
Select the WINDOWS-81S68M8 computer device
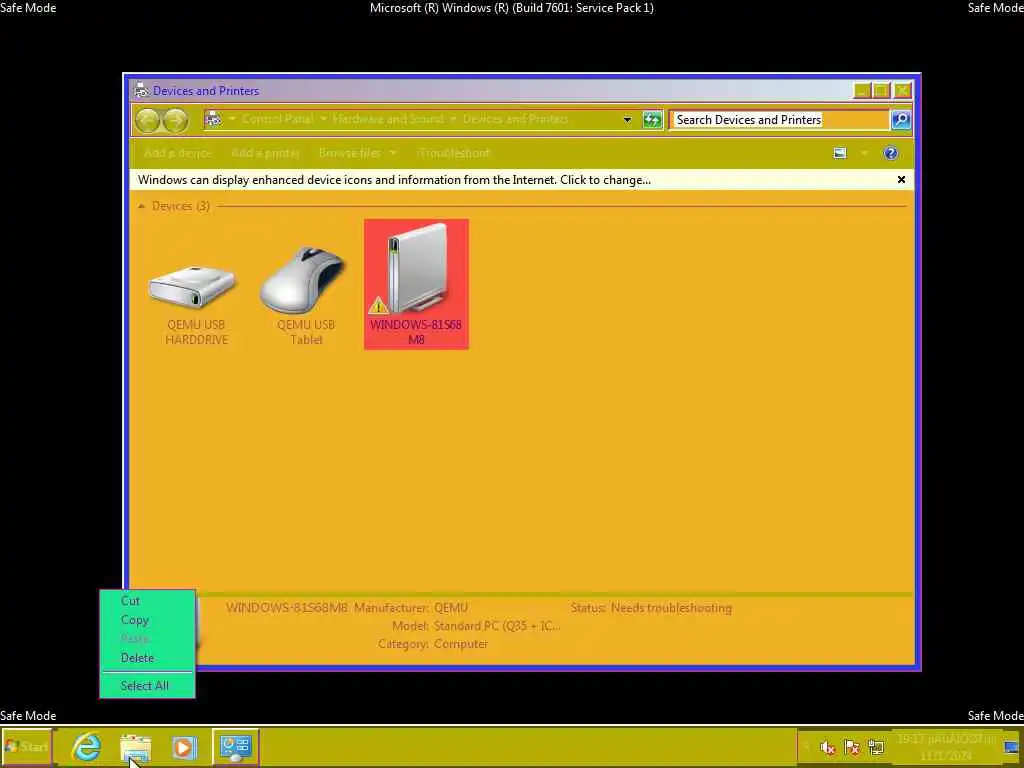416,284
